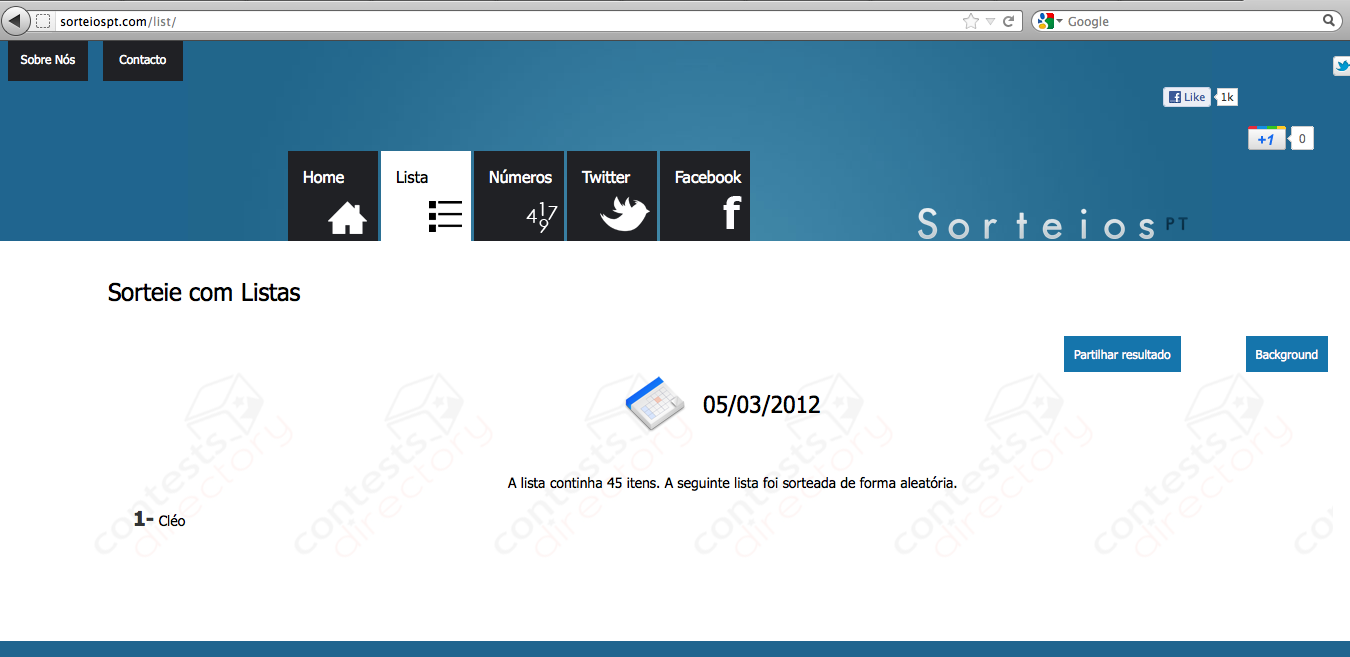Like the page on Facebook
Image resolution: width=1350 pixels, height=657 pixels.
1187,97
